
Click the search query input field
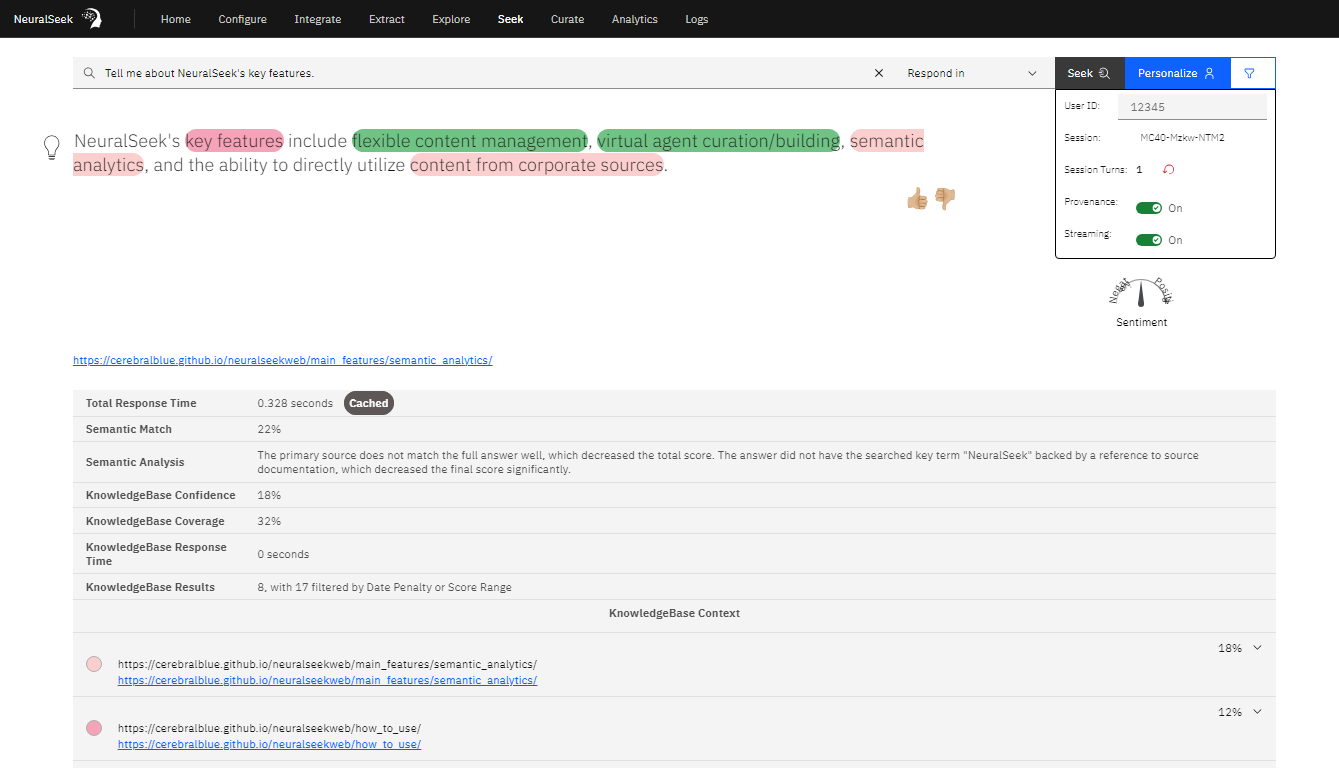point(484,73)
